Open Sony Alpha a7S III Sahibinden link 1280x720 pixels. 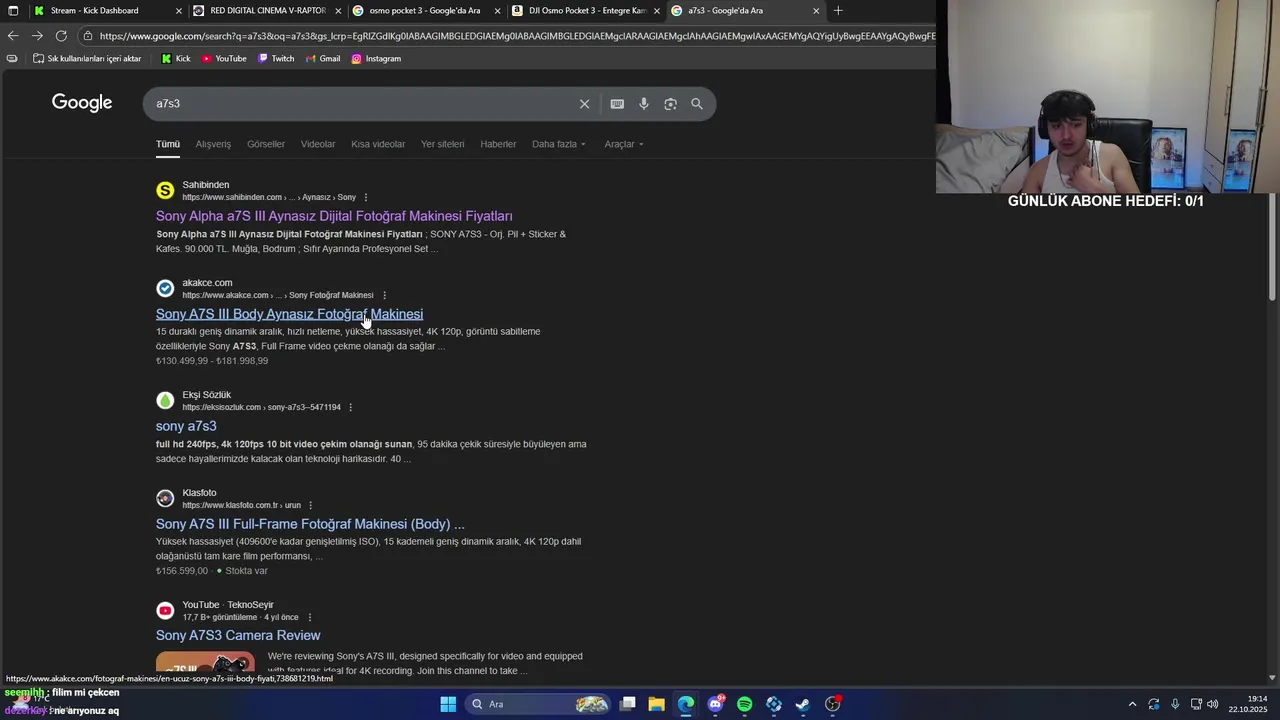pos(334,216)
